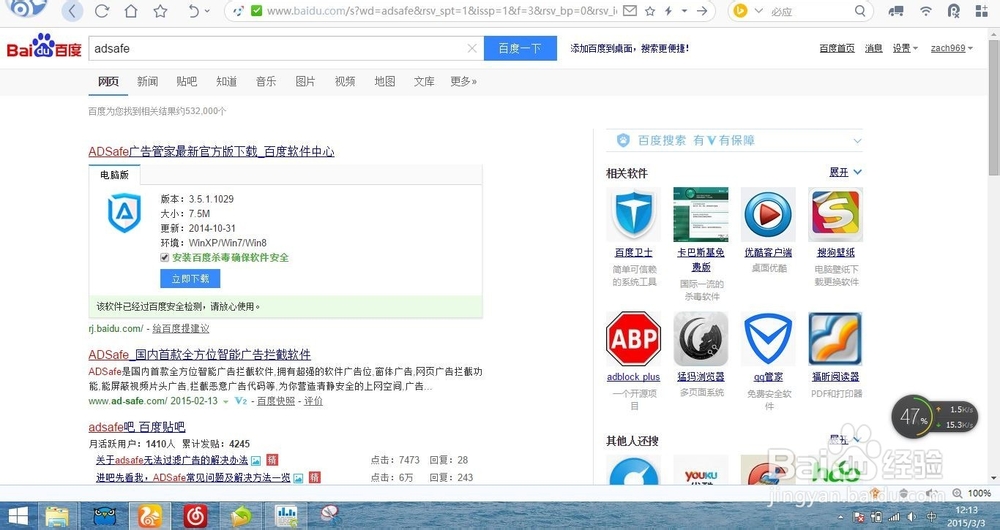
Task: Open adsafe吧_百度贴吧 result
Action: click(136, 427)
